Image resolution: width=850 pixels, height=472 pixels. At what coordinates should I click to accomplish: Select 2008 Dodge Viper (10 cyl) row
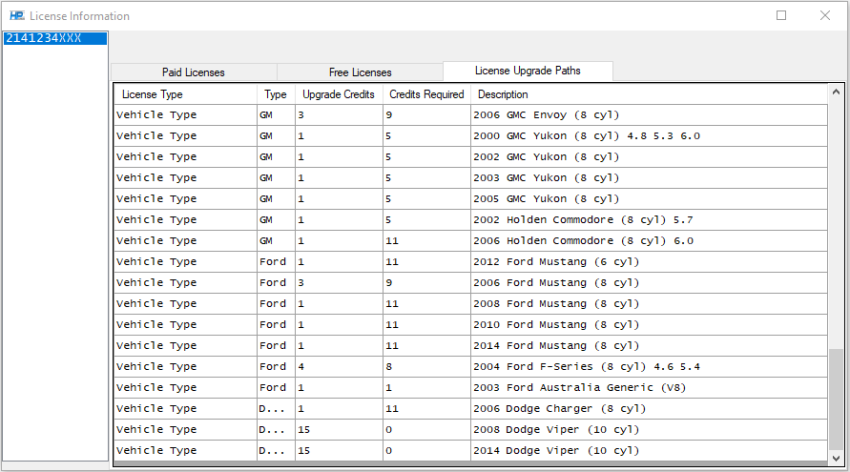[471, 430]
